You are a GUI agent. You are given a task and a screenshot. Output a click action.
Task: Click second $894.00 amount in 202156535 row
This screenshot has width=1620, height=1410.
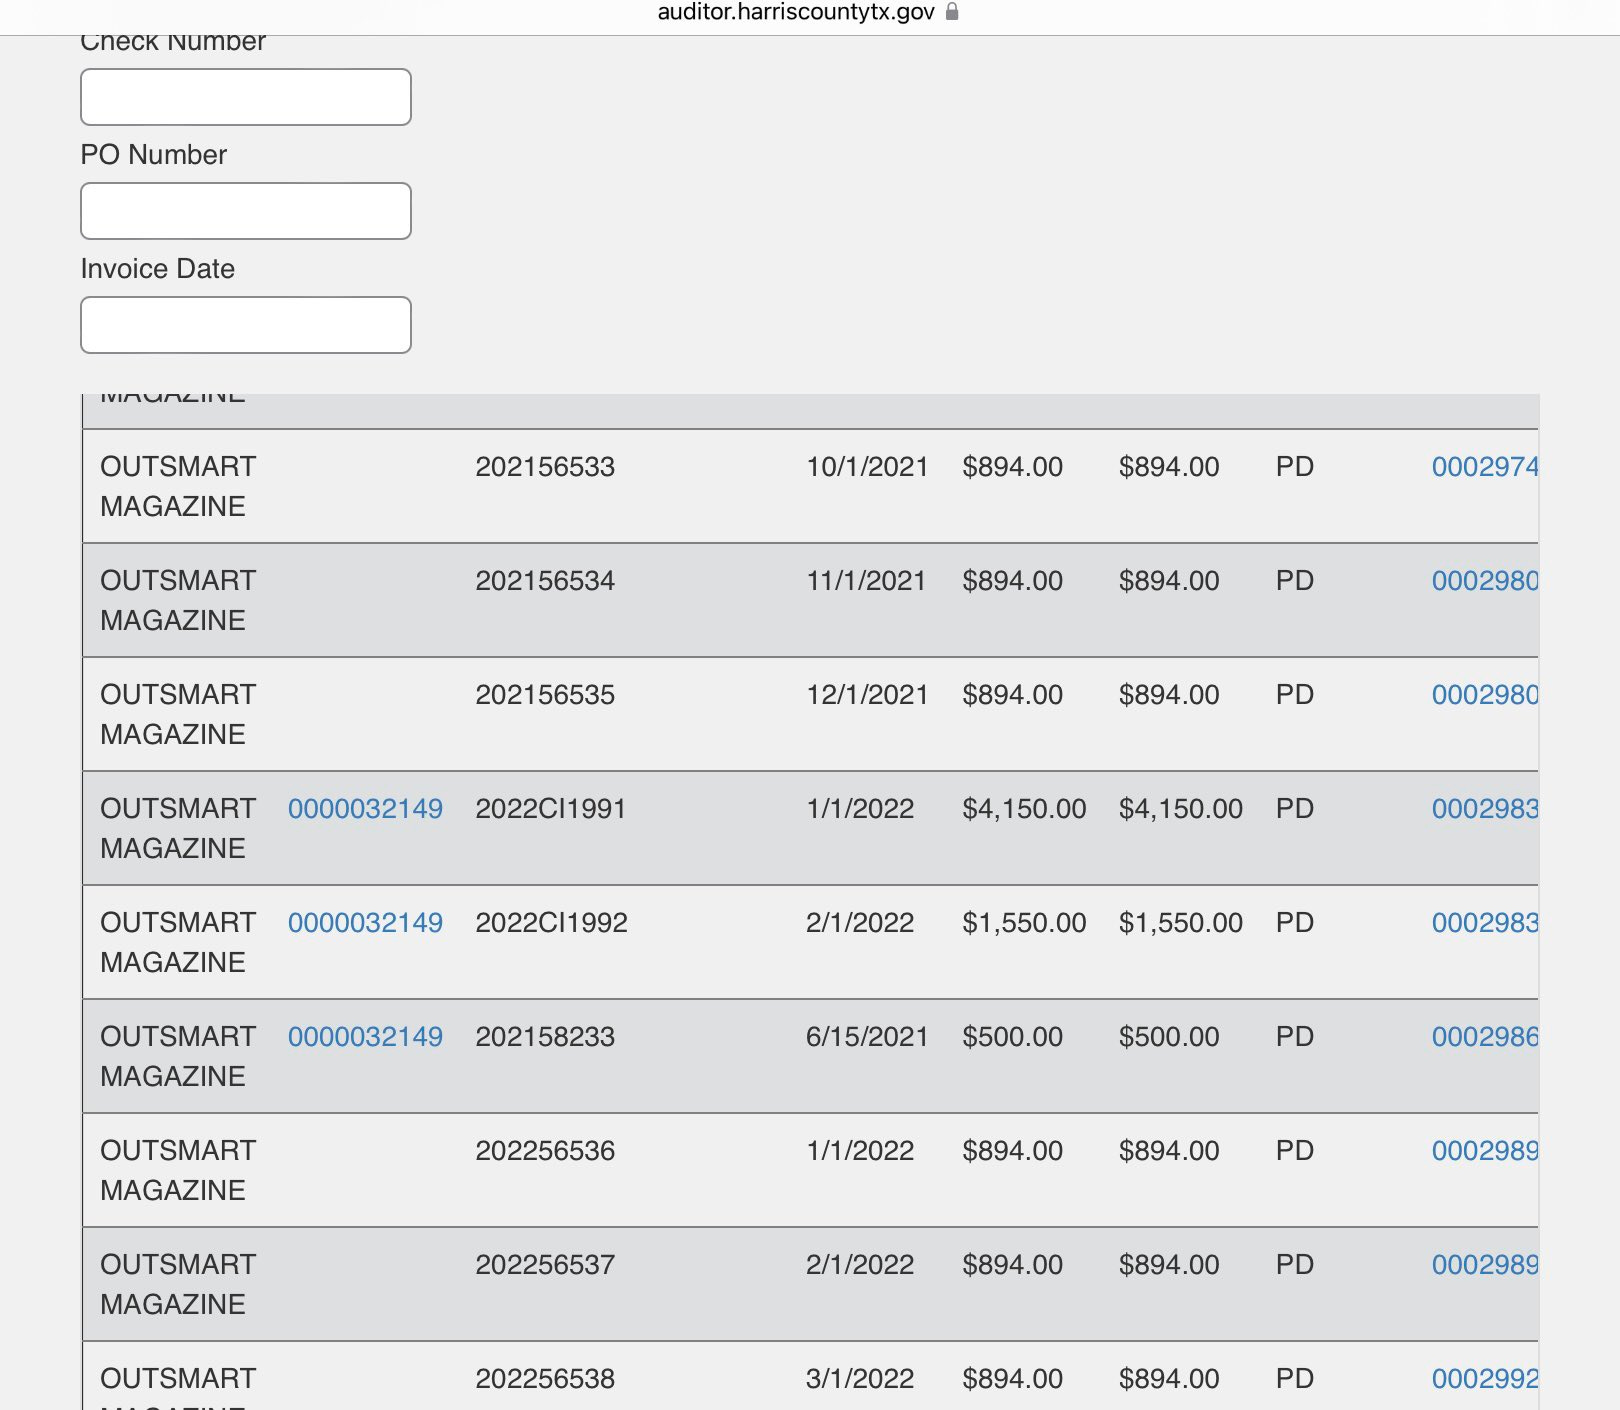point(1169,695)
